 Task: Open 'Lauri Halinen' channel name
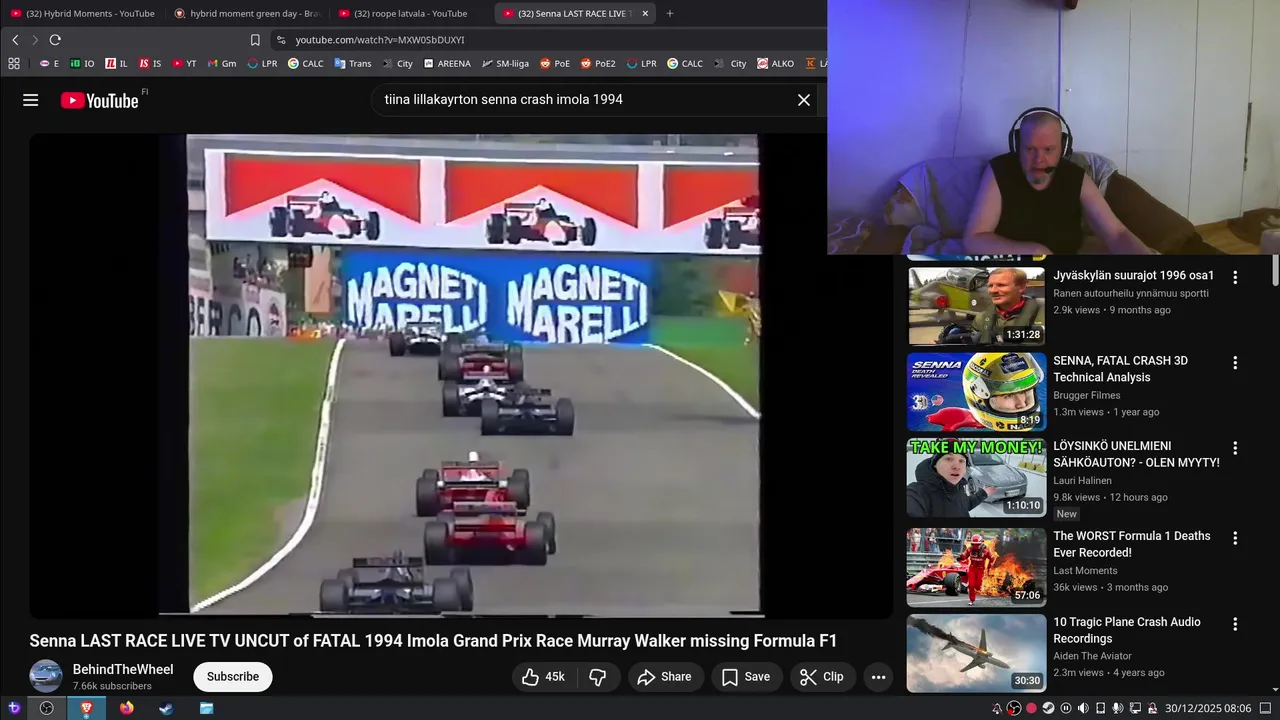coord(1082,480)
